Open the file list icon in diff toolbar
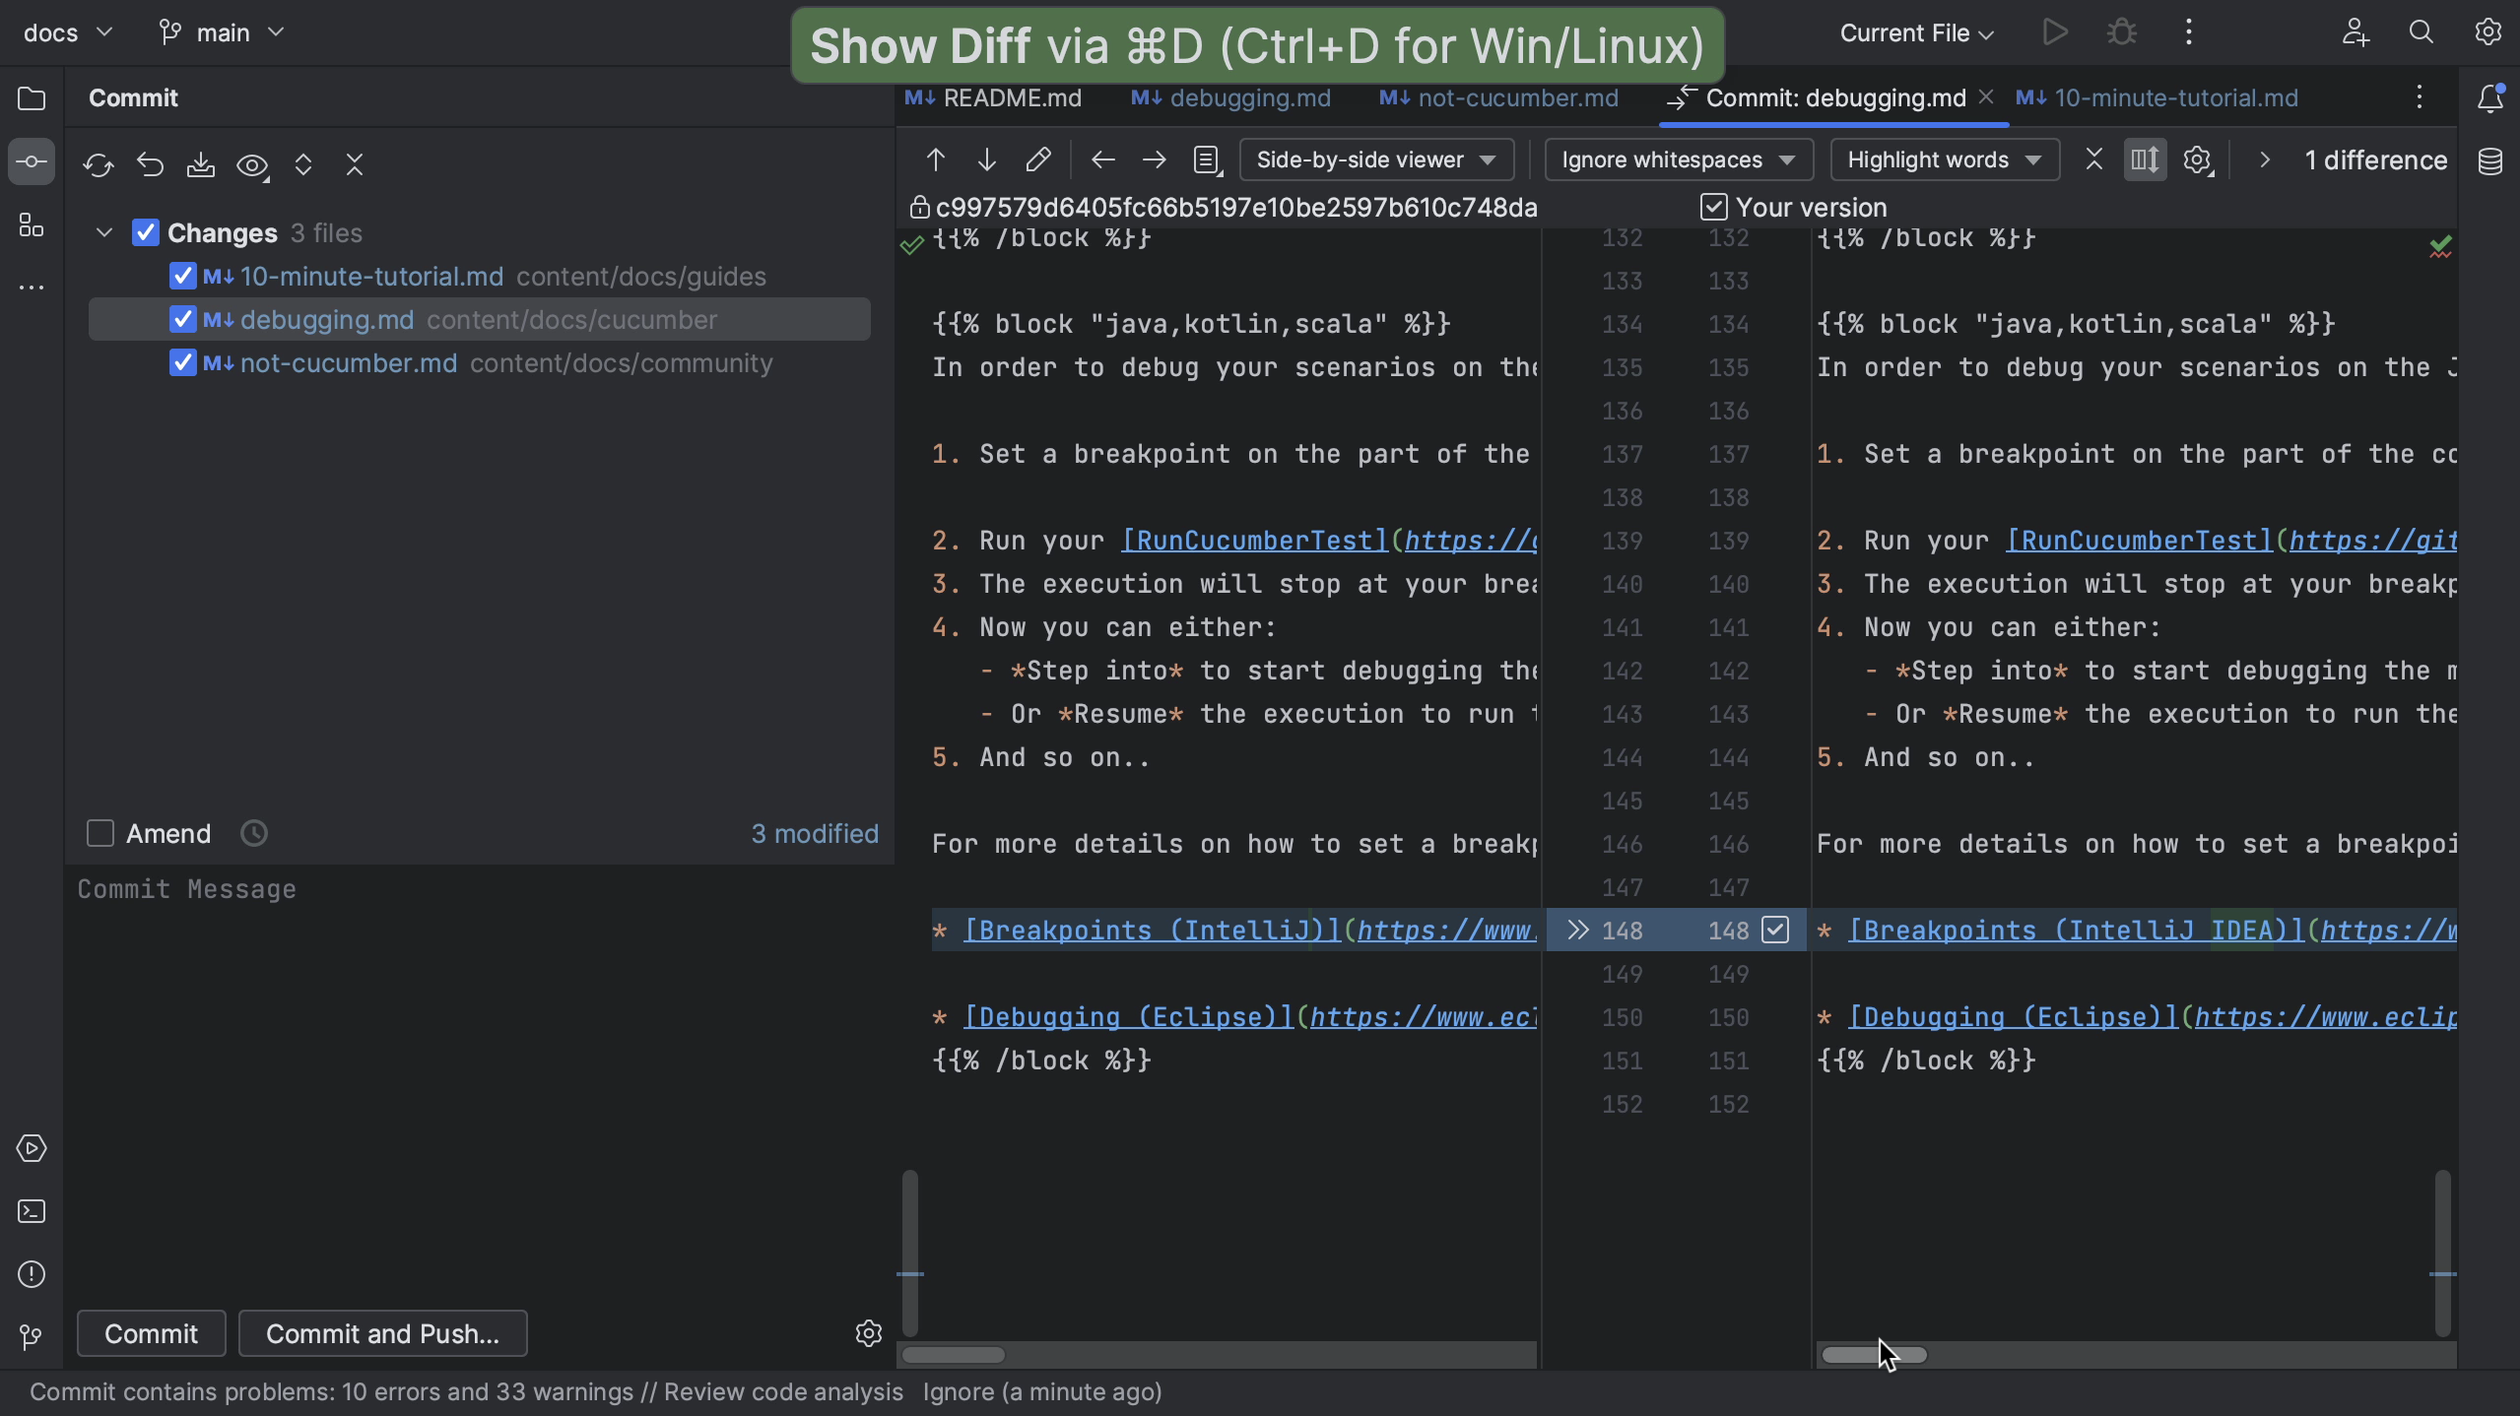Viewport: 2520px width, 1416px height. pyautogui.click(x=1207, y=160)
